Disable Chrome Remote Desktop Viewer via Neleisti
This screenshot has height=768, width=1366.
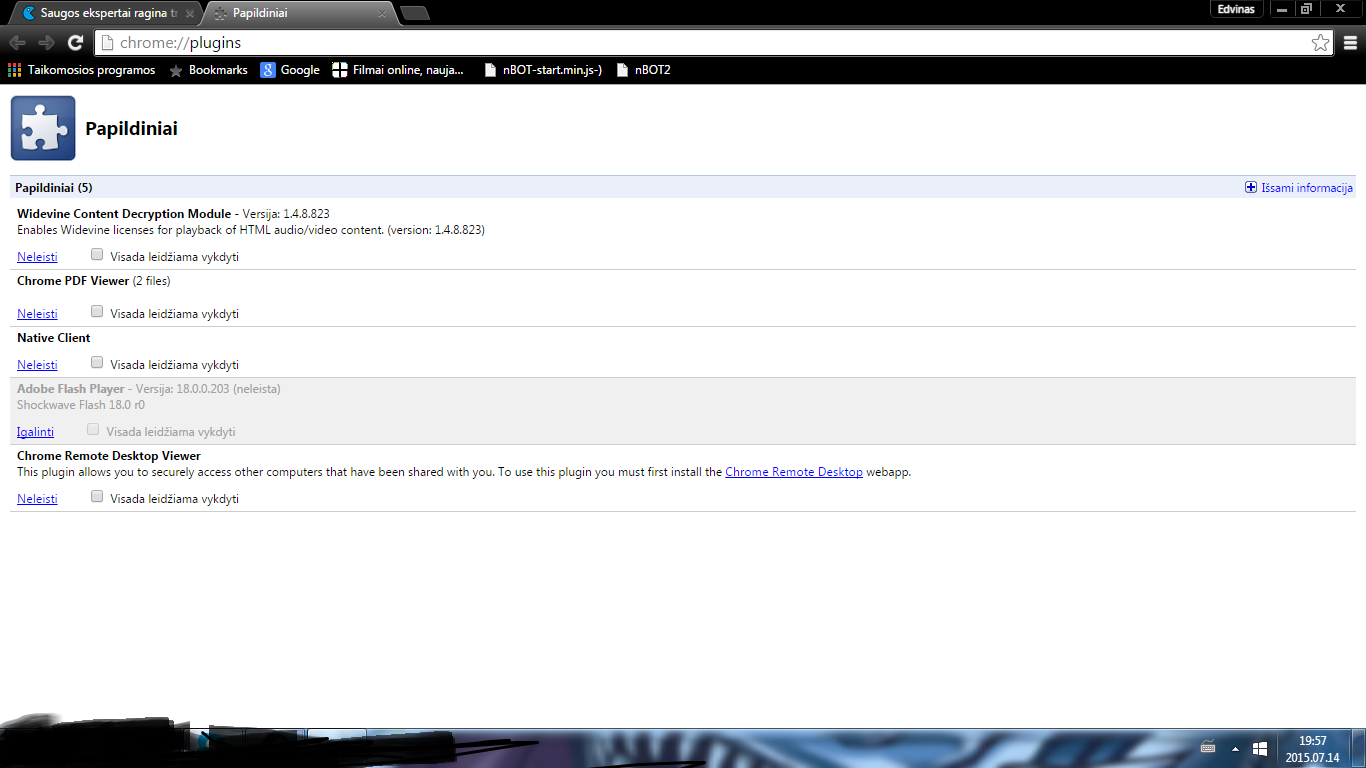(37, 499)
